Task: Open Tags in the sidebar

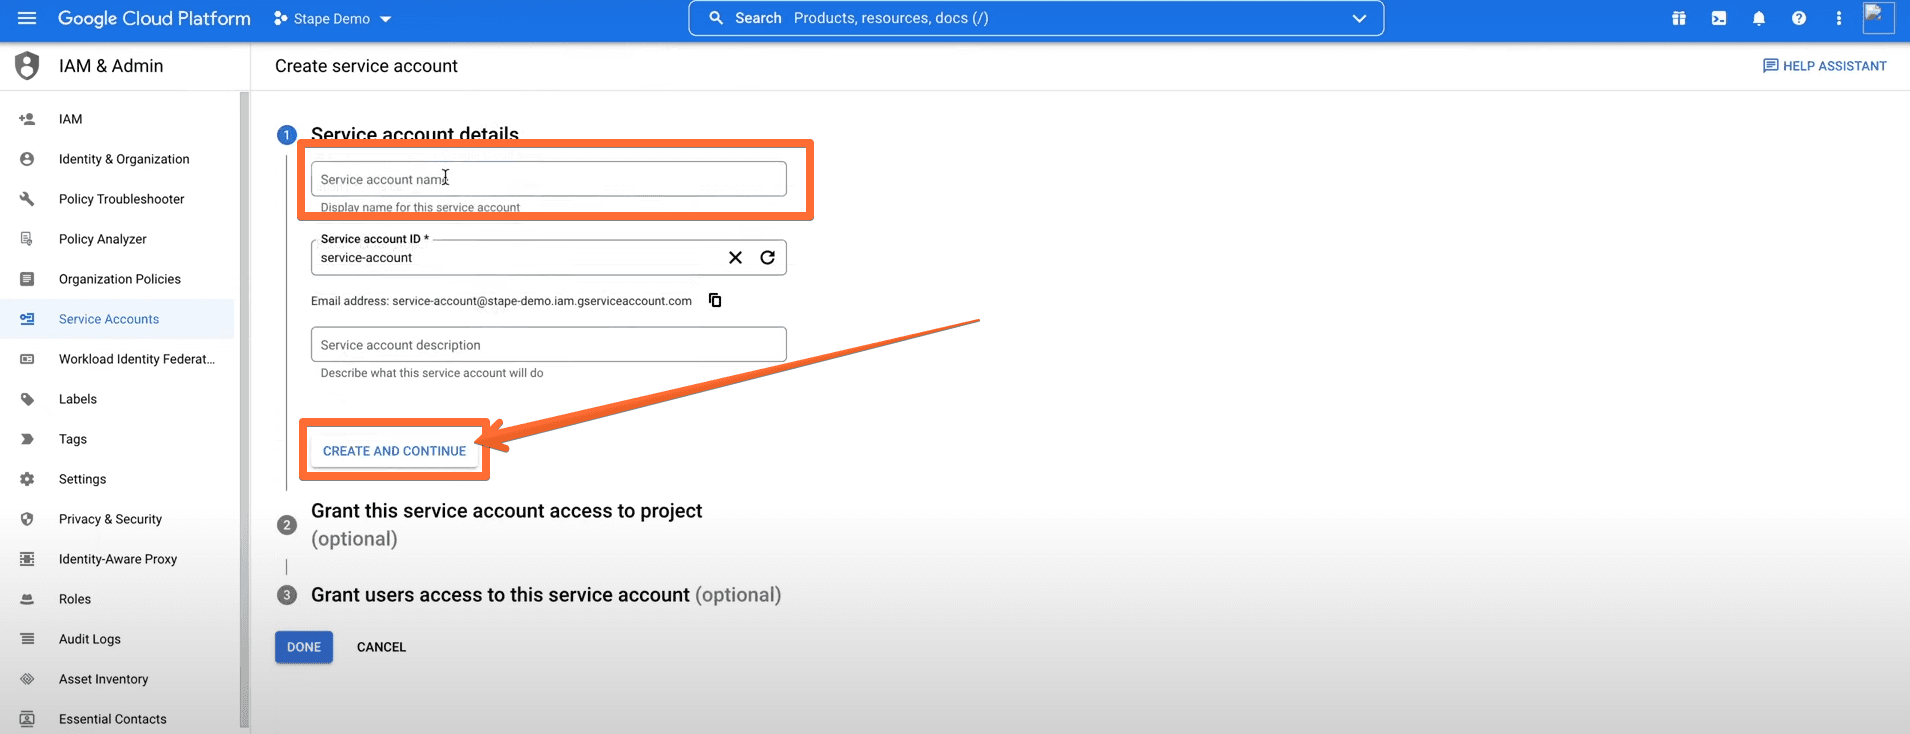Action: click(x=72, y=439)
